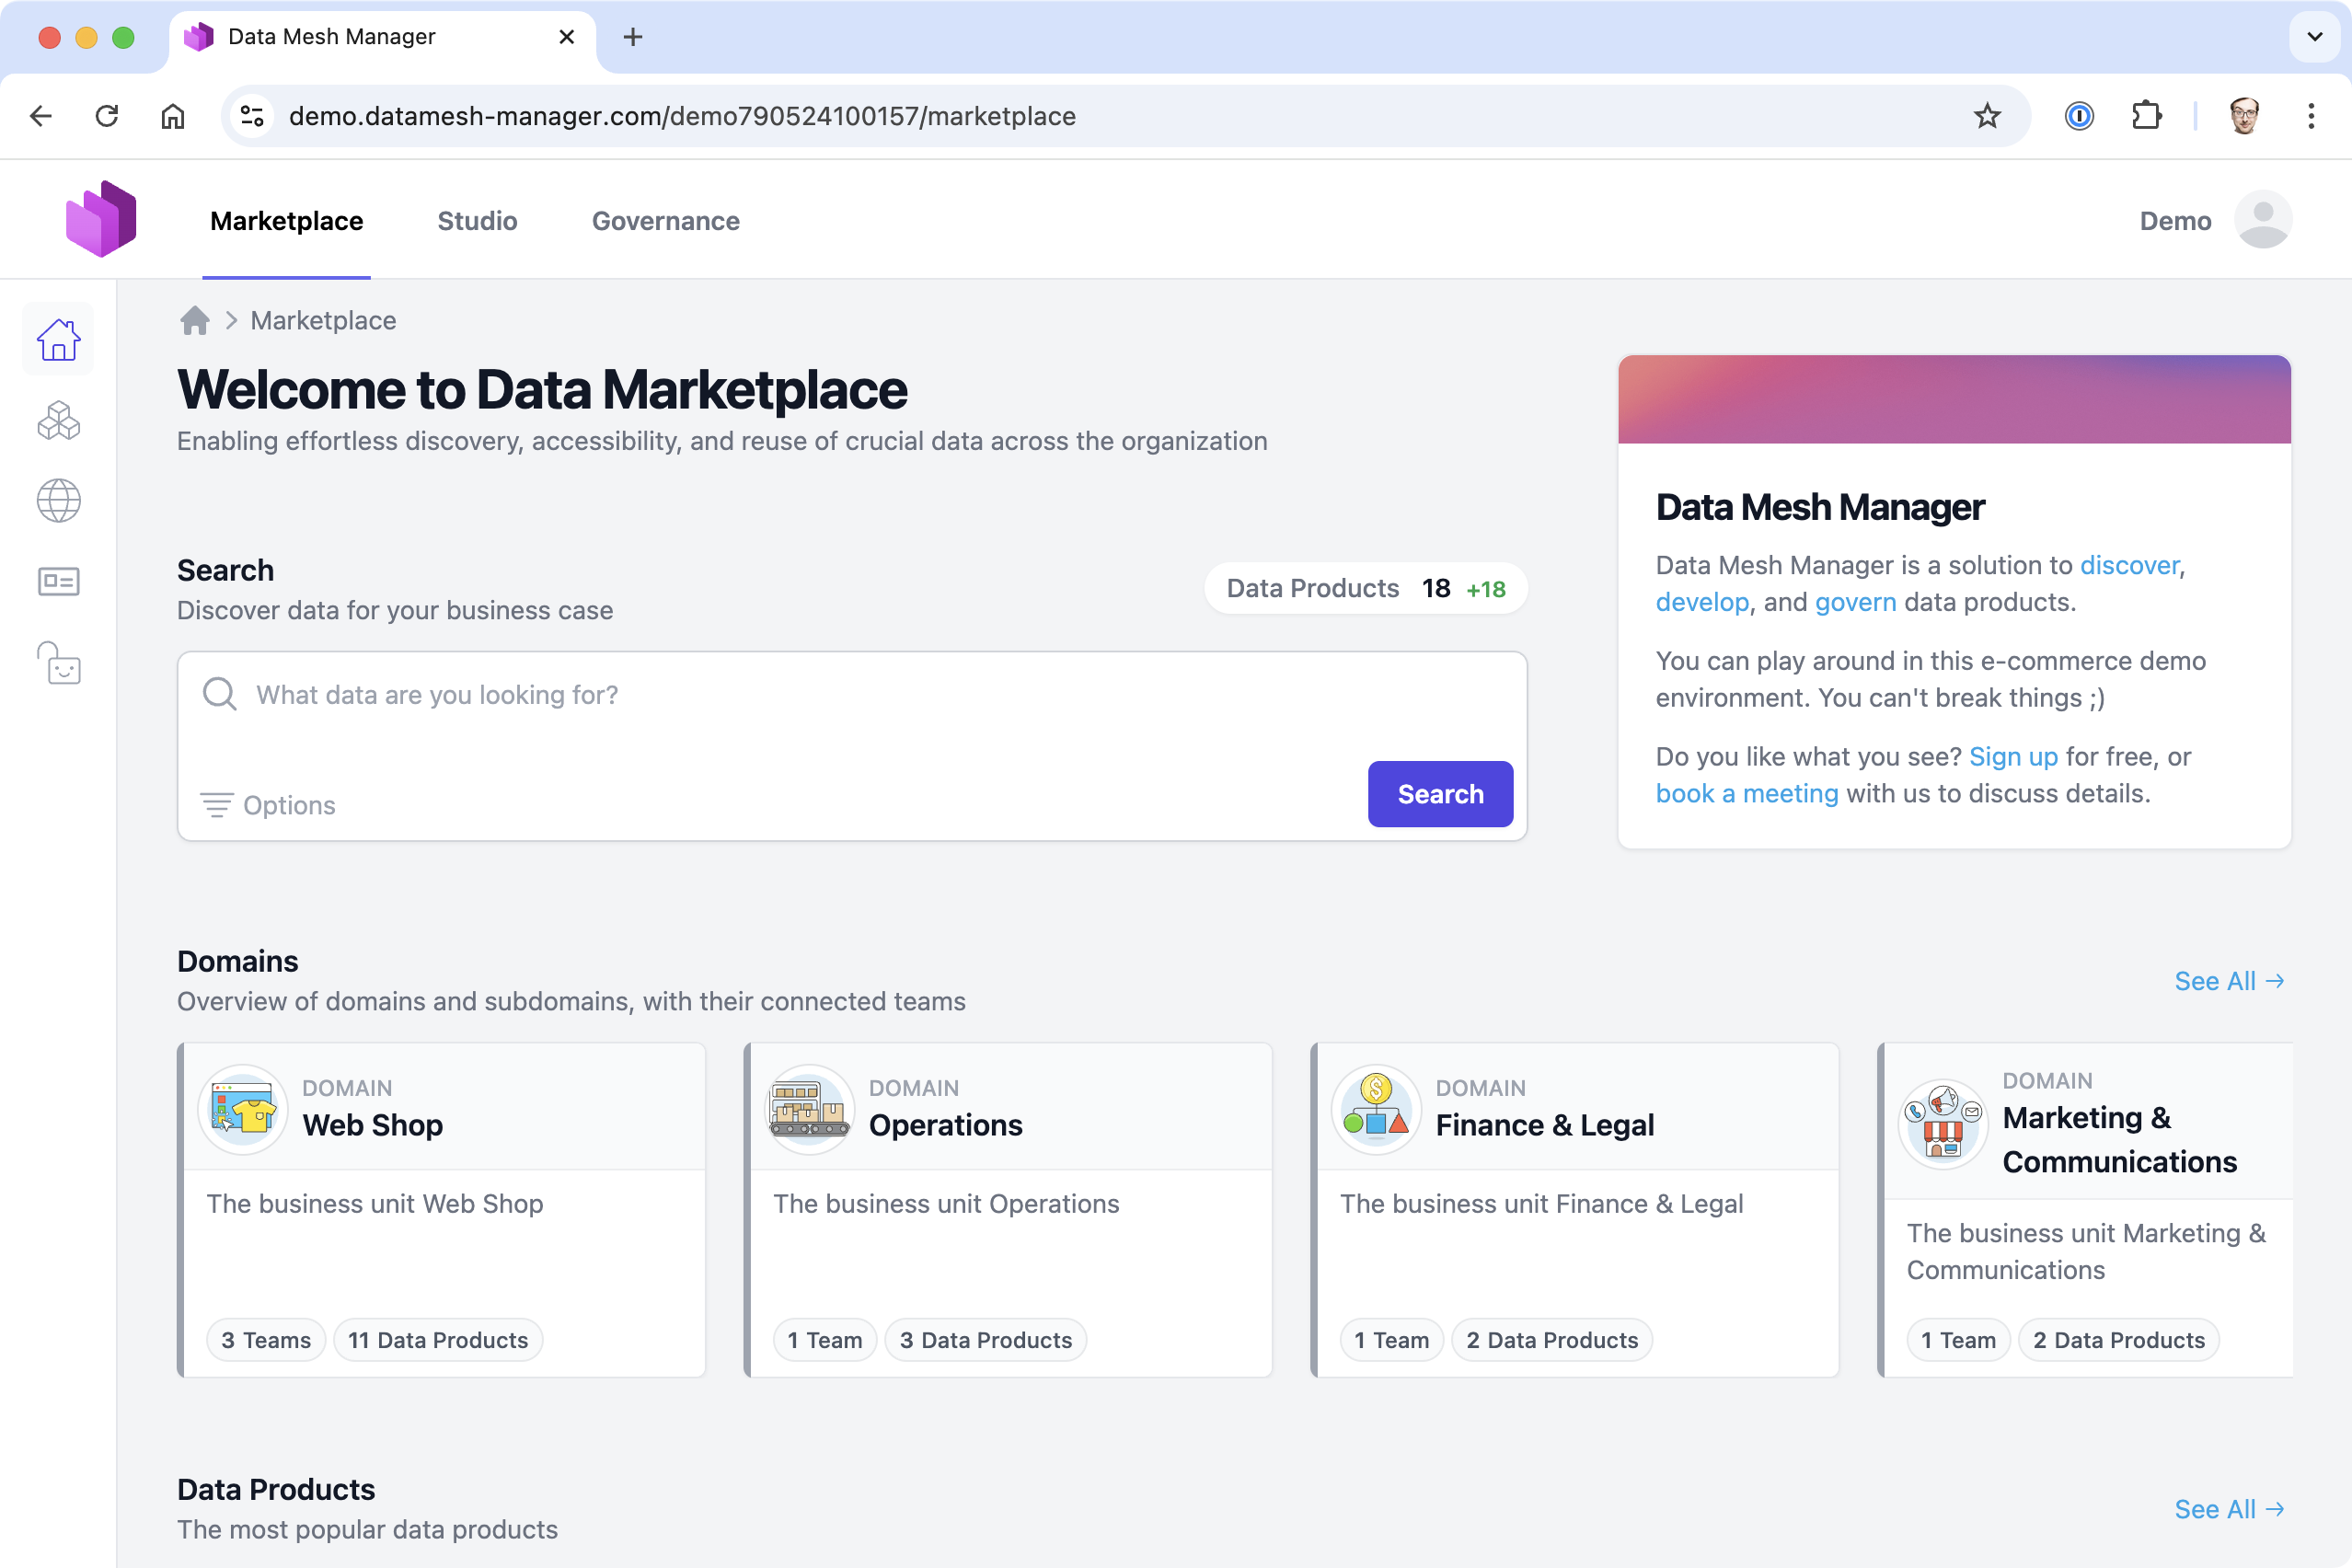Image resolution: width=2352 pixels, height=1568 pixels.
Task: Click the Data Mesh Manager logo
Action: point(101,219)
